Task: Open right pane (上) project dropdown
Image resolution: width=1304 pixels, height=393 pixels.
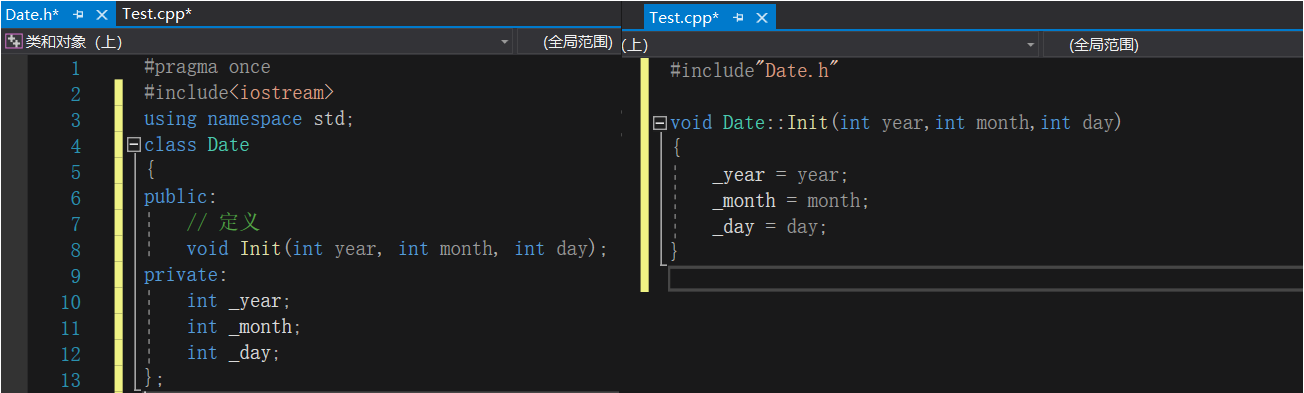Action: click(1030, 45)
